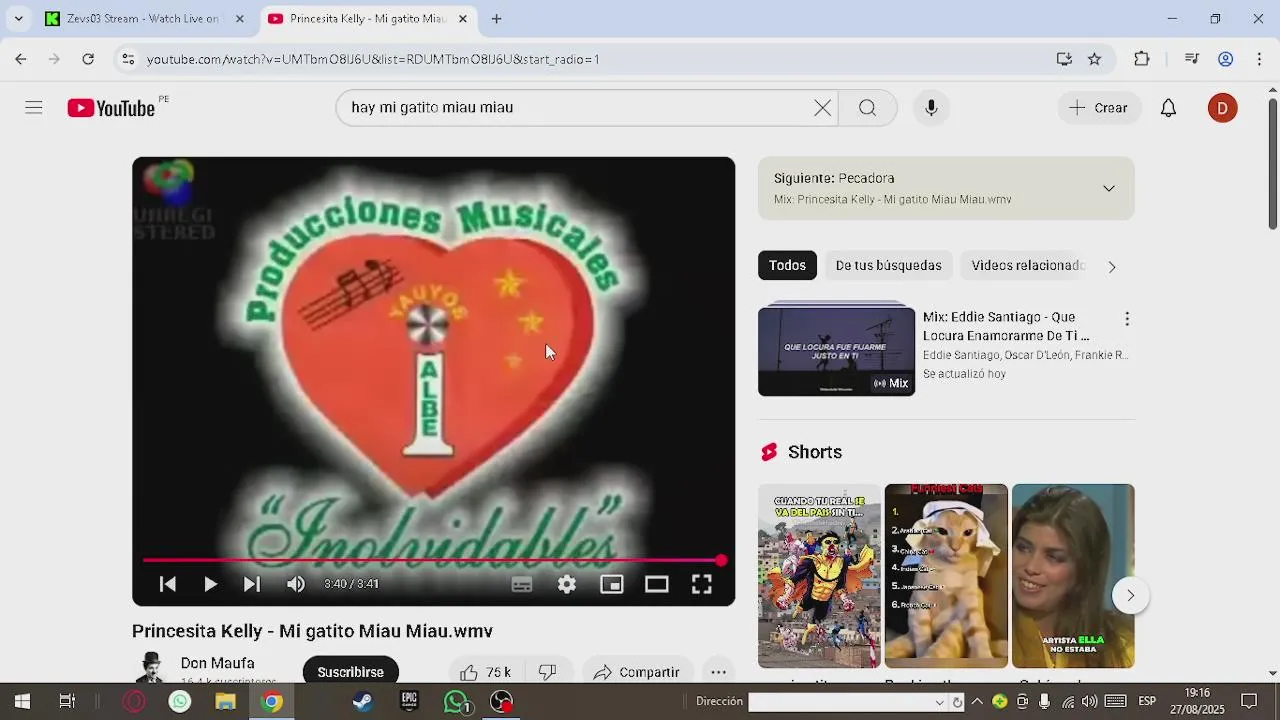
Task: Bookmark this page with the star
Action: coord(1095,59)
